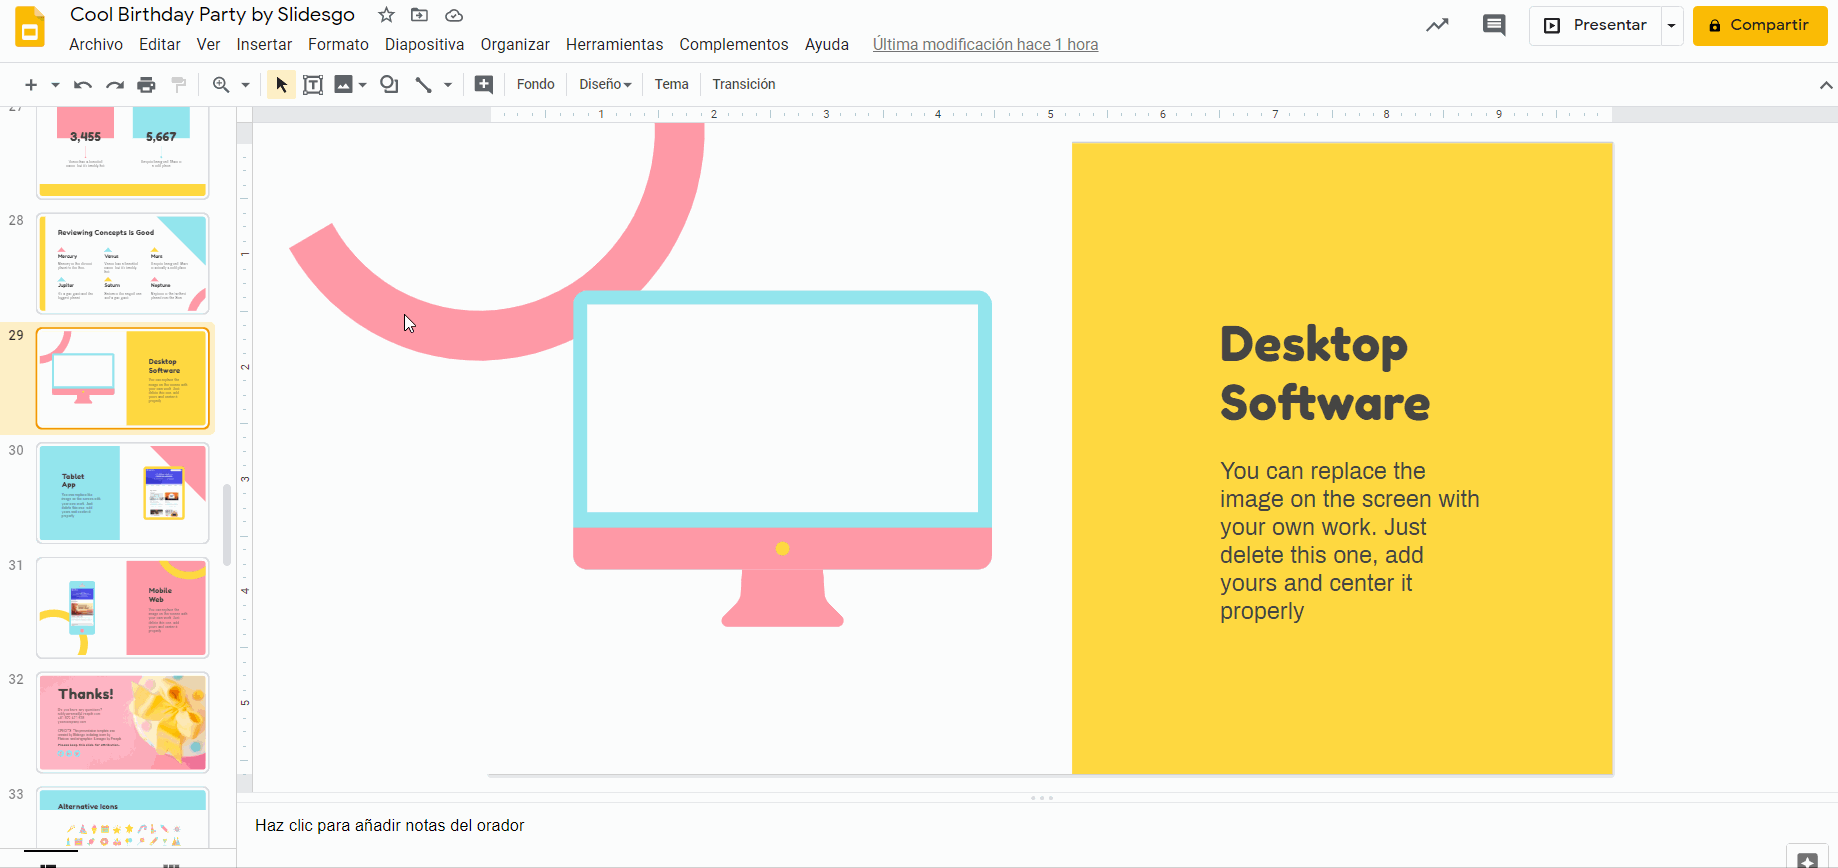Select the blue monitor graphic on slide
The height and width of the screenshot is (868, 1838).
pos(782,459)
